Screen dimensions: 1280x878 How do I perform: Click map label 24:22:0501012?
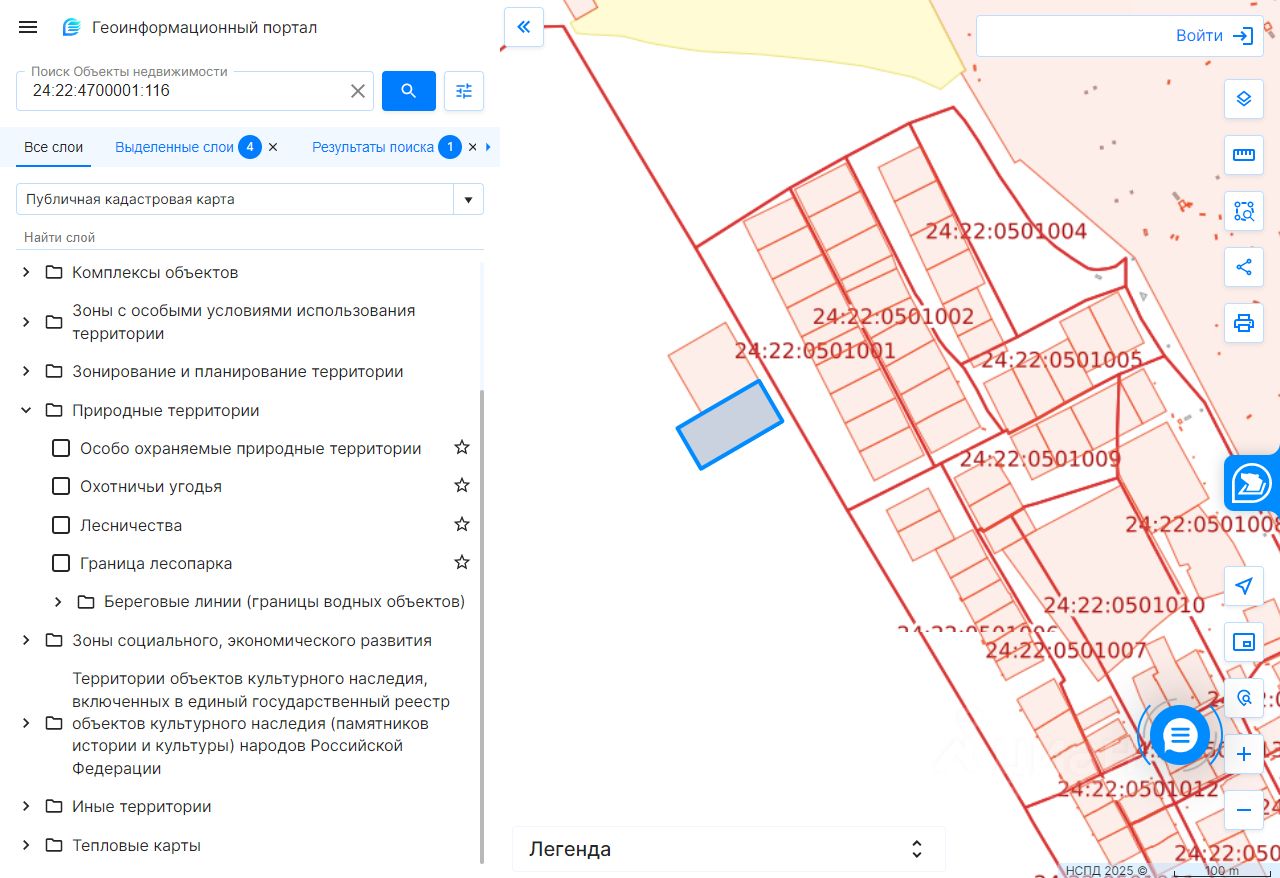[x=1138, y=789]
